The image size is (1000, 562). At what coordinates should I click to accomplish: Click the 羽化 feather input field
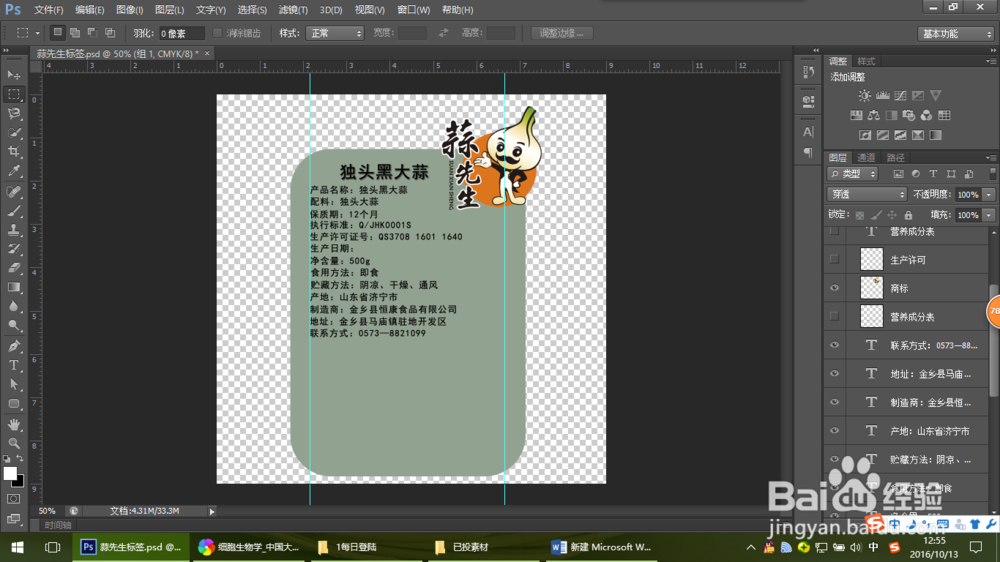pyautogui.click(x=181, y=33)
